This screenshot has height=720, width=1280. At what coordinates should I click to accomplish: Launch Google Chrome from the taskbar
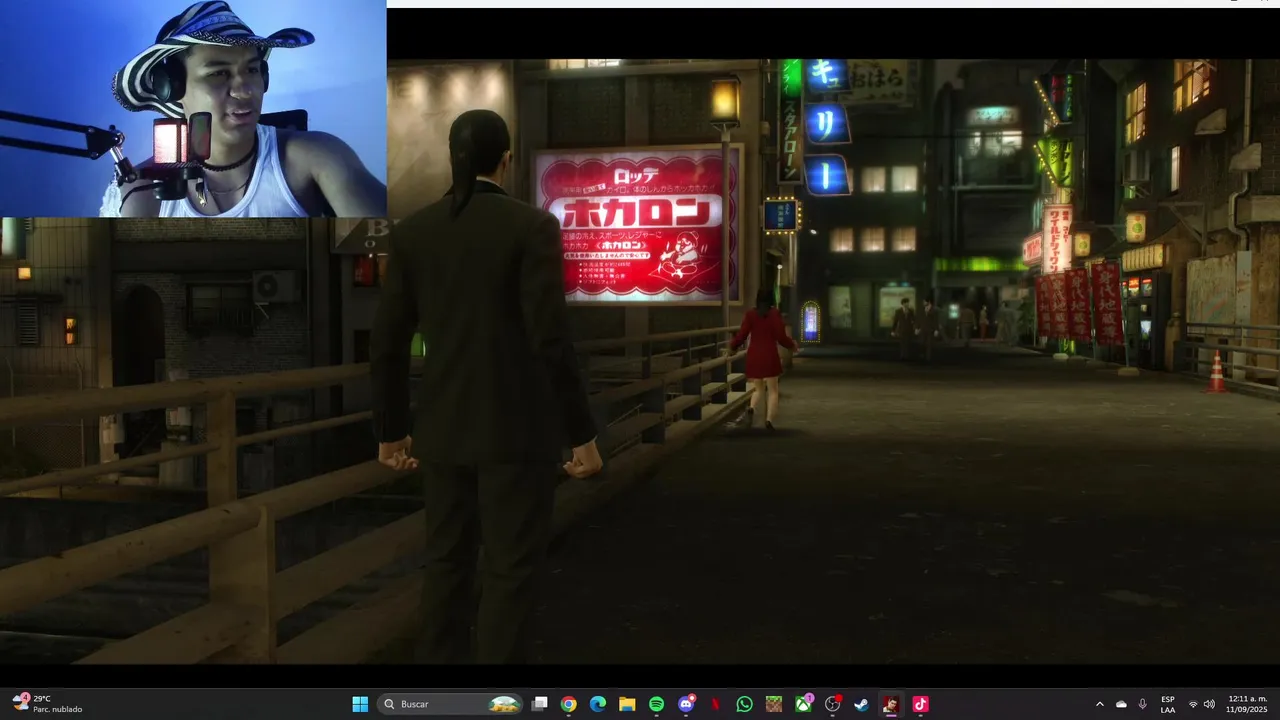click(x=569, y=704)
